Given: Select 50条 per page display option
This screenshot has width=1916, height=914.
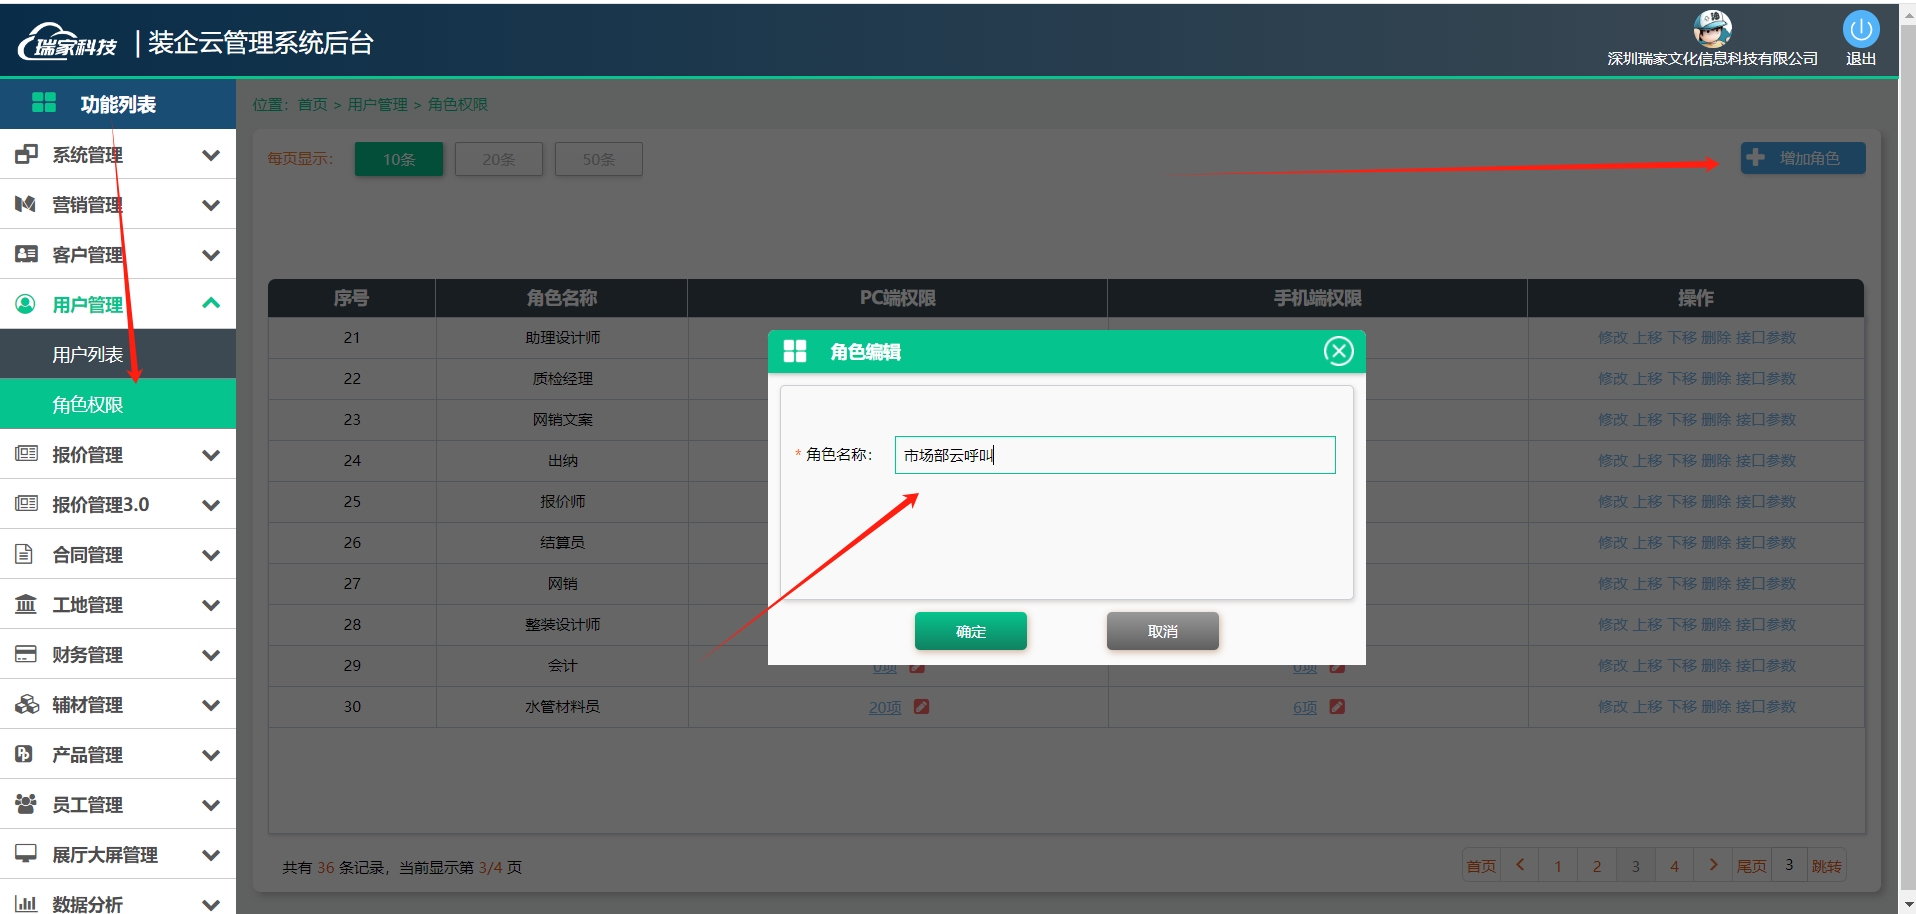Looking at the screenshot, I should pos(598,159).
